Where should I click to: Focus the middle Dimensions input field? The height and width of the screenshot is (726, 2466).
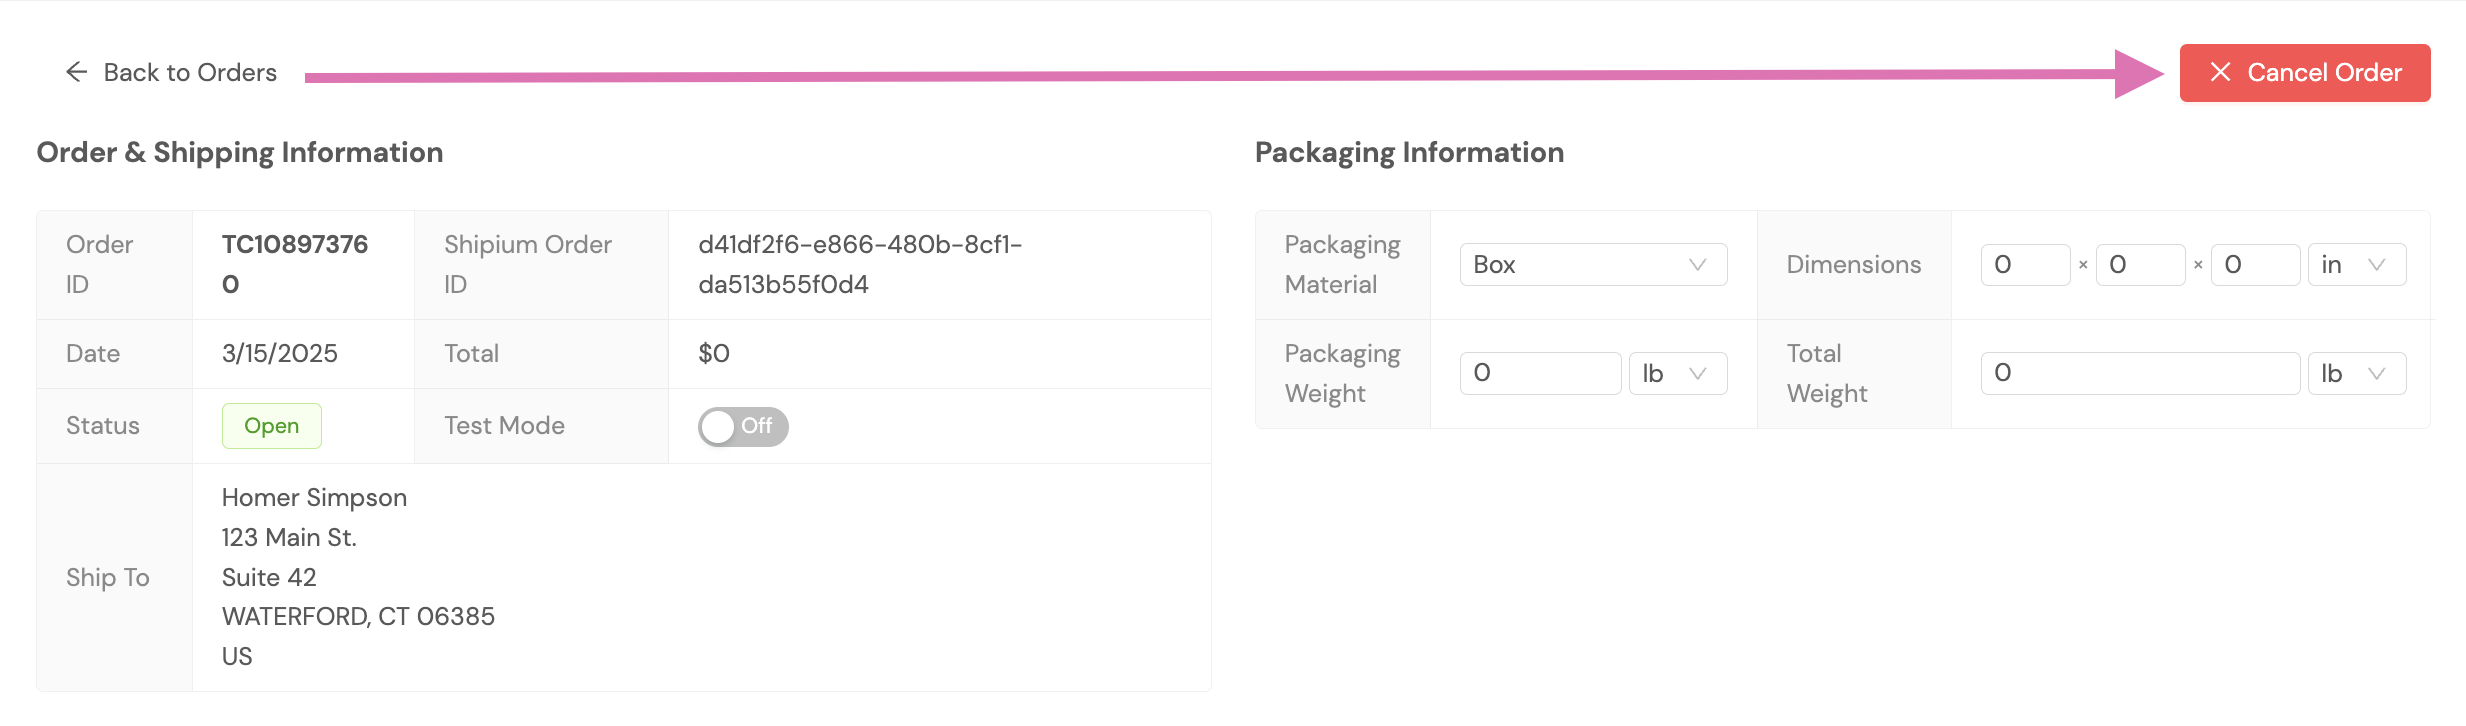click(x=2139, y=265)
